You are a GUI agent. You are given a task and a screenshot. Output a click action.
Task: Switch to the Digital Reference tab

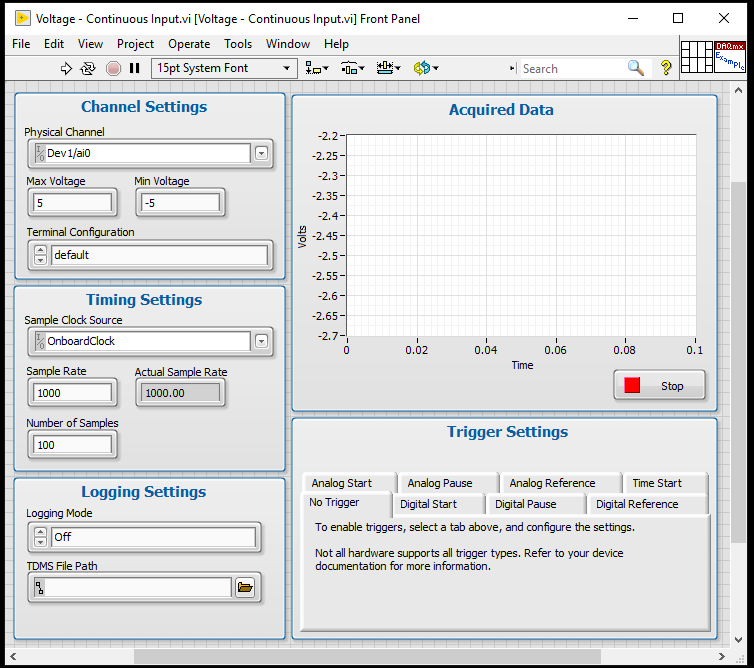tap(646, 504)
